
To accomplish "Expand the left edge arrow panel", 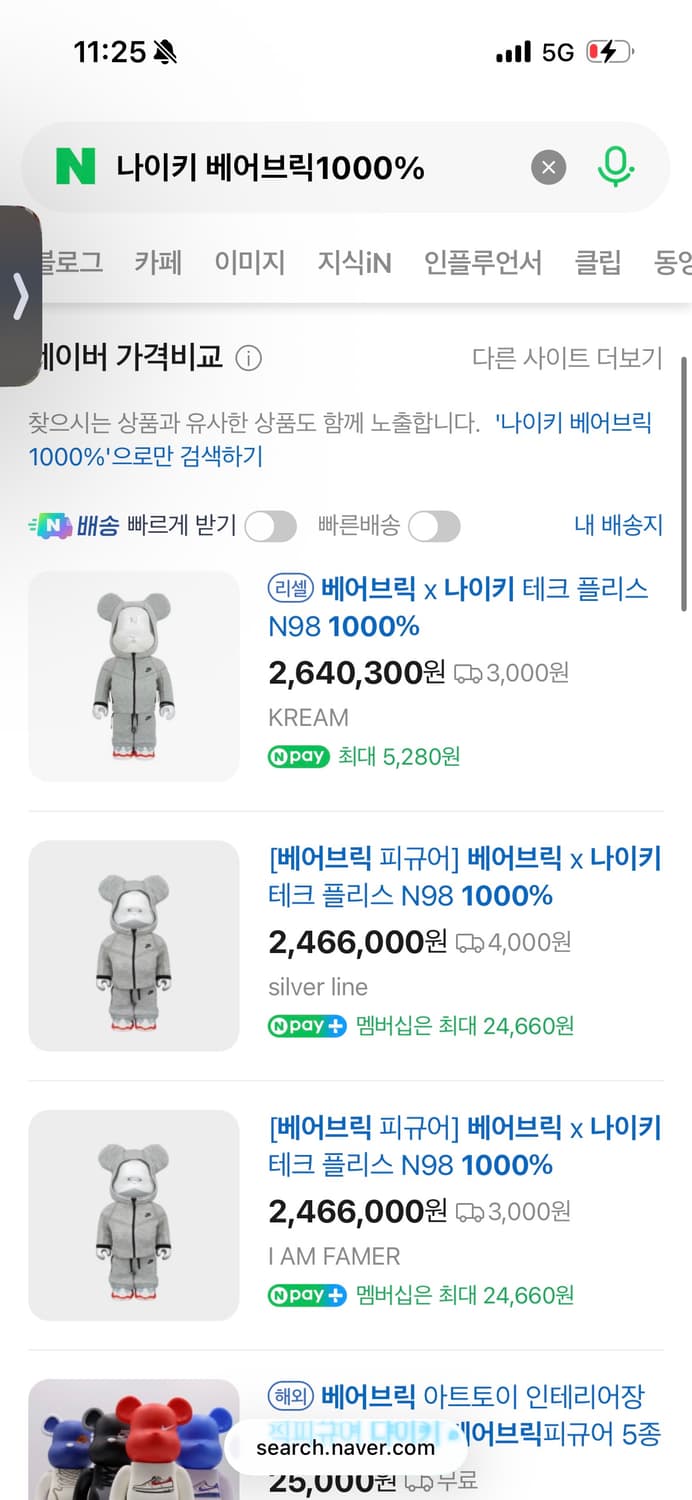I will [x=18, y=297].
